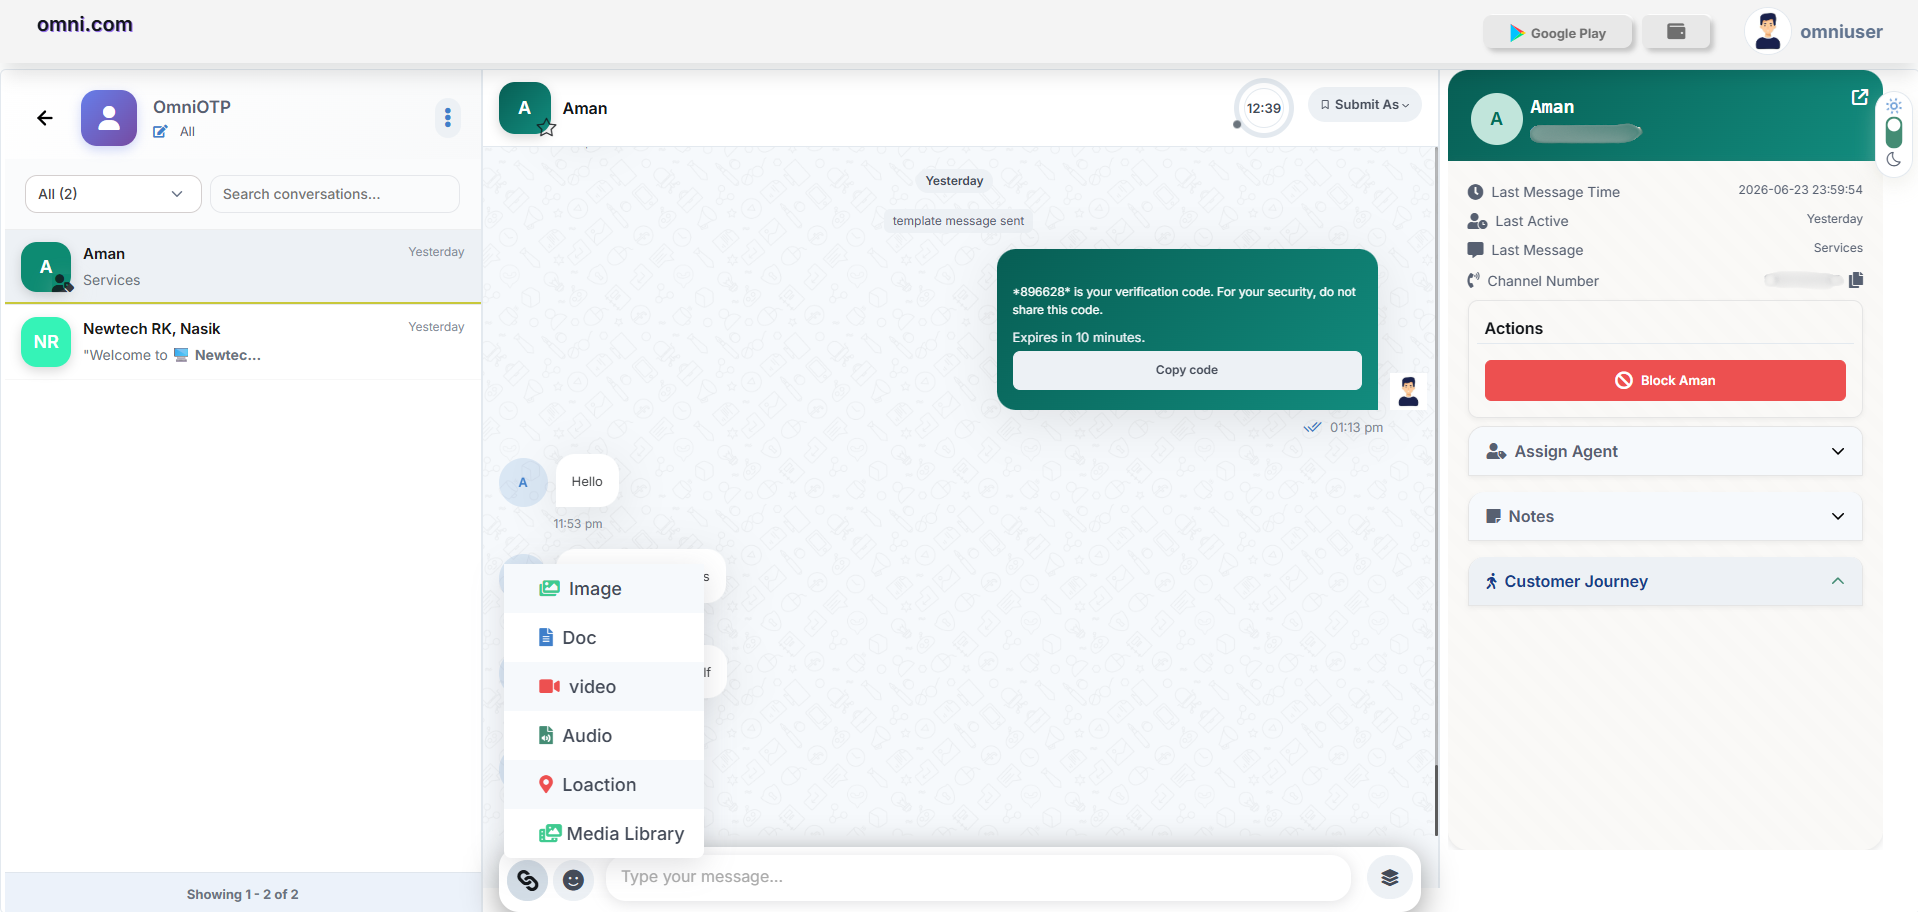
Task: Click the Hello message bubble
Action: (587, 482)
